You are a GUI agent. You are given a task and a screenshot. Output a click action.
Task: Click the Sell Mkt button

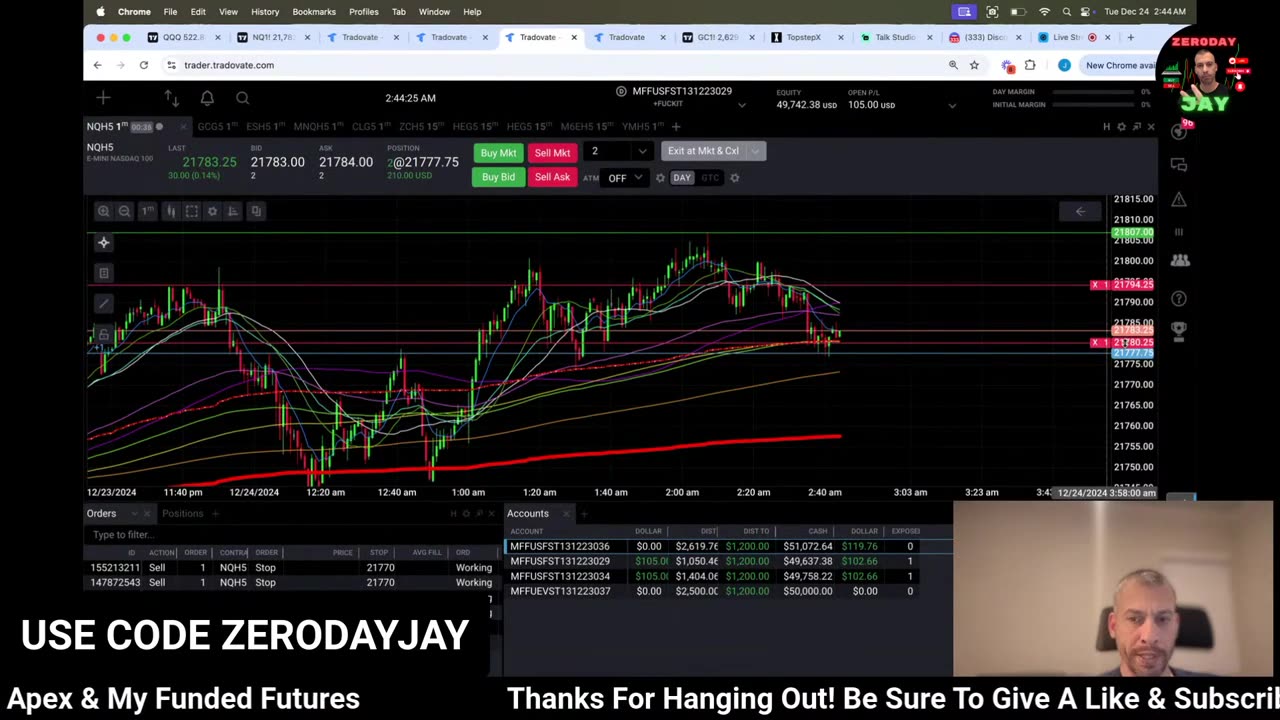coord(552,153)
